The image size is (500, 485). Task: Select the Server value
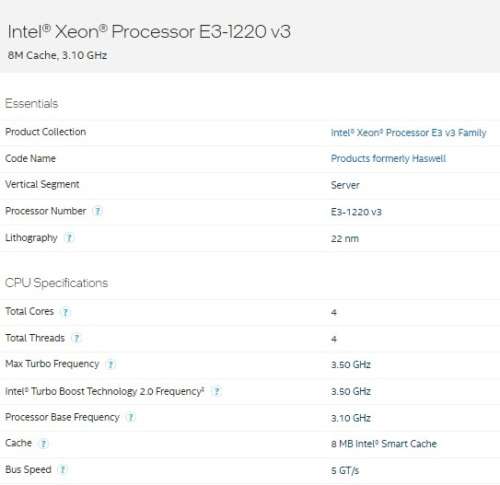point(345,185)
